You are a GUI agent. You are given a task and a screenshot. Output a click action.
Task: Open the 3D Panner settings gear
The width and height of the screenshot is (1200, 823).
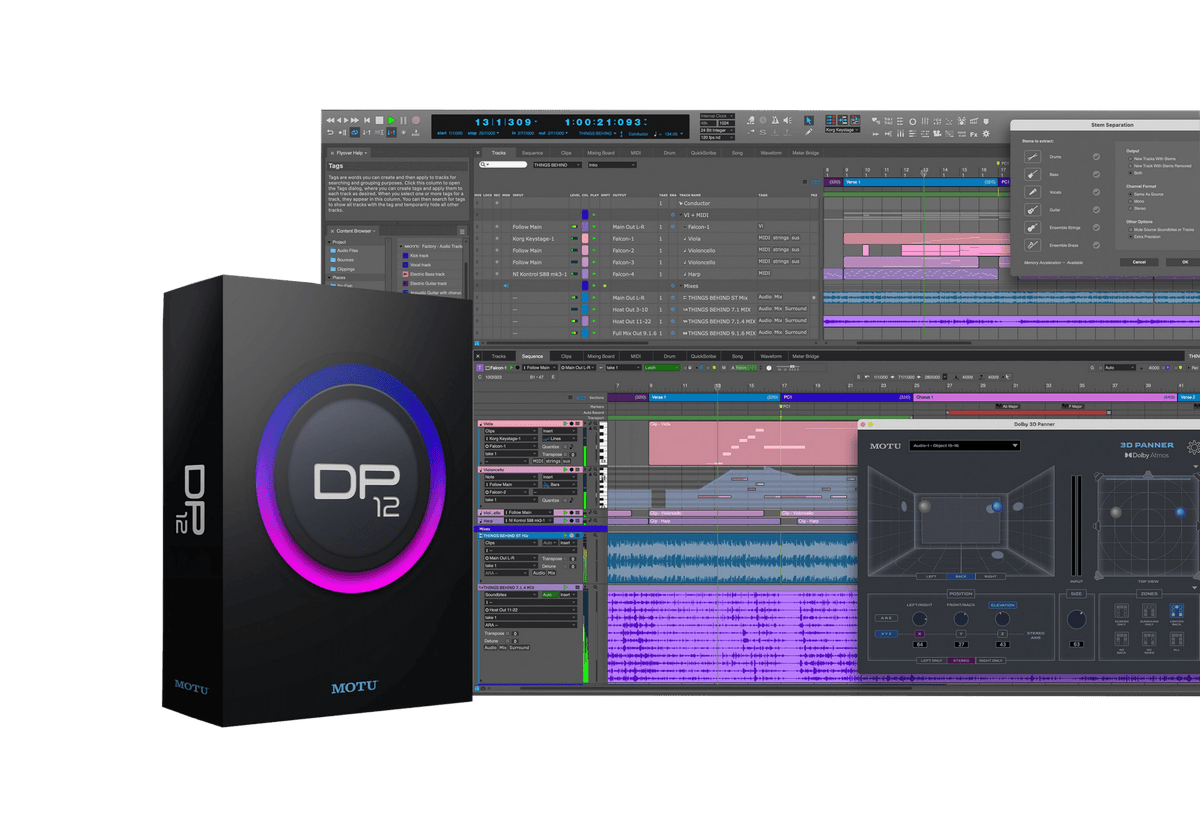pos(1193,447)
